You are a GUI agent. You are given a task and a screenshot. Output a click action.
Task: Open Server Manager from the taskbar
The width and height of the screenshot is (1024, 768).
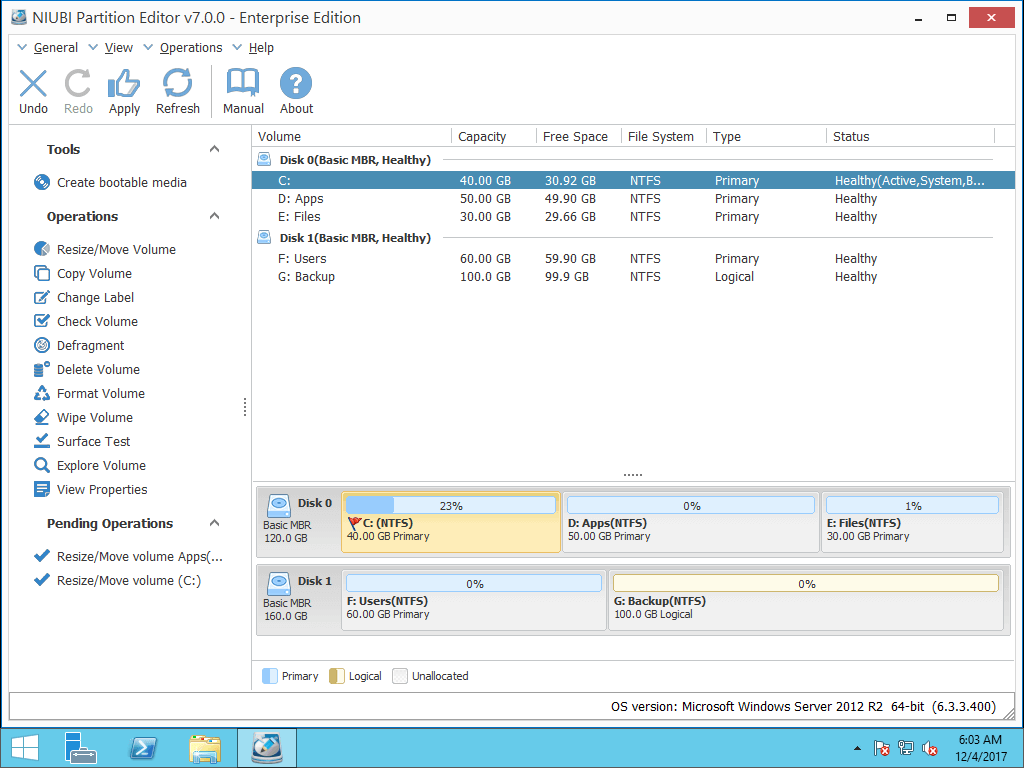tap(81, 748)
